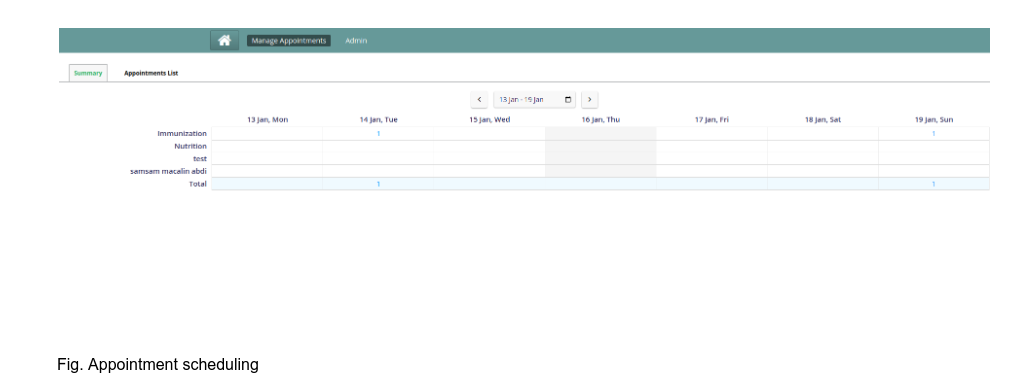Click the test service row label
Viewport: 1024px width, 384px height.
tap(200, 159)
